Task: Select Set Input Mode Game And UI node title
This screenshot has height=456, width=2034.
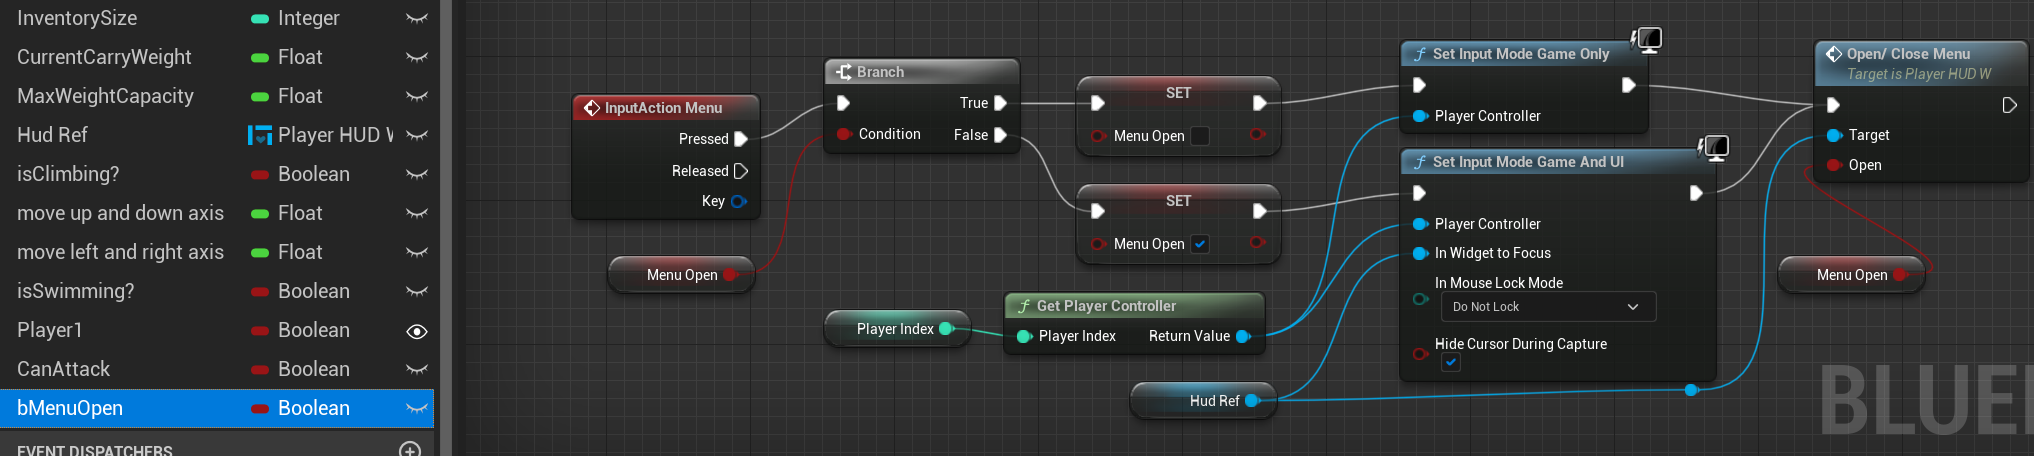Action: click(x=1528, y=162)
